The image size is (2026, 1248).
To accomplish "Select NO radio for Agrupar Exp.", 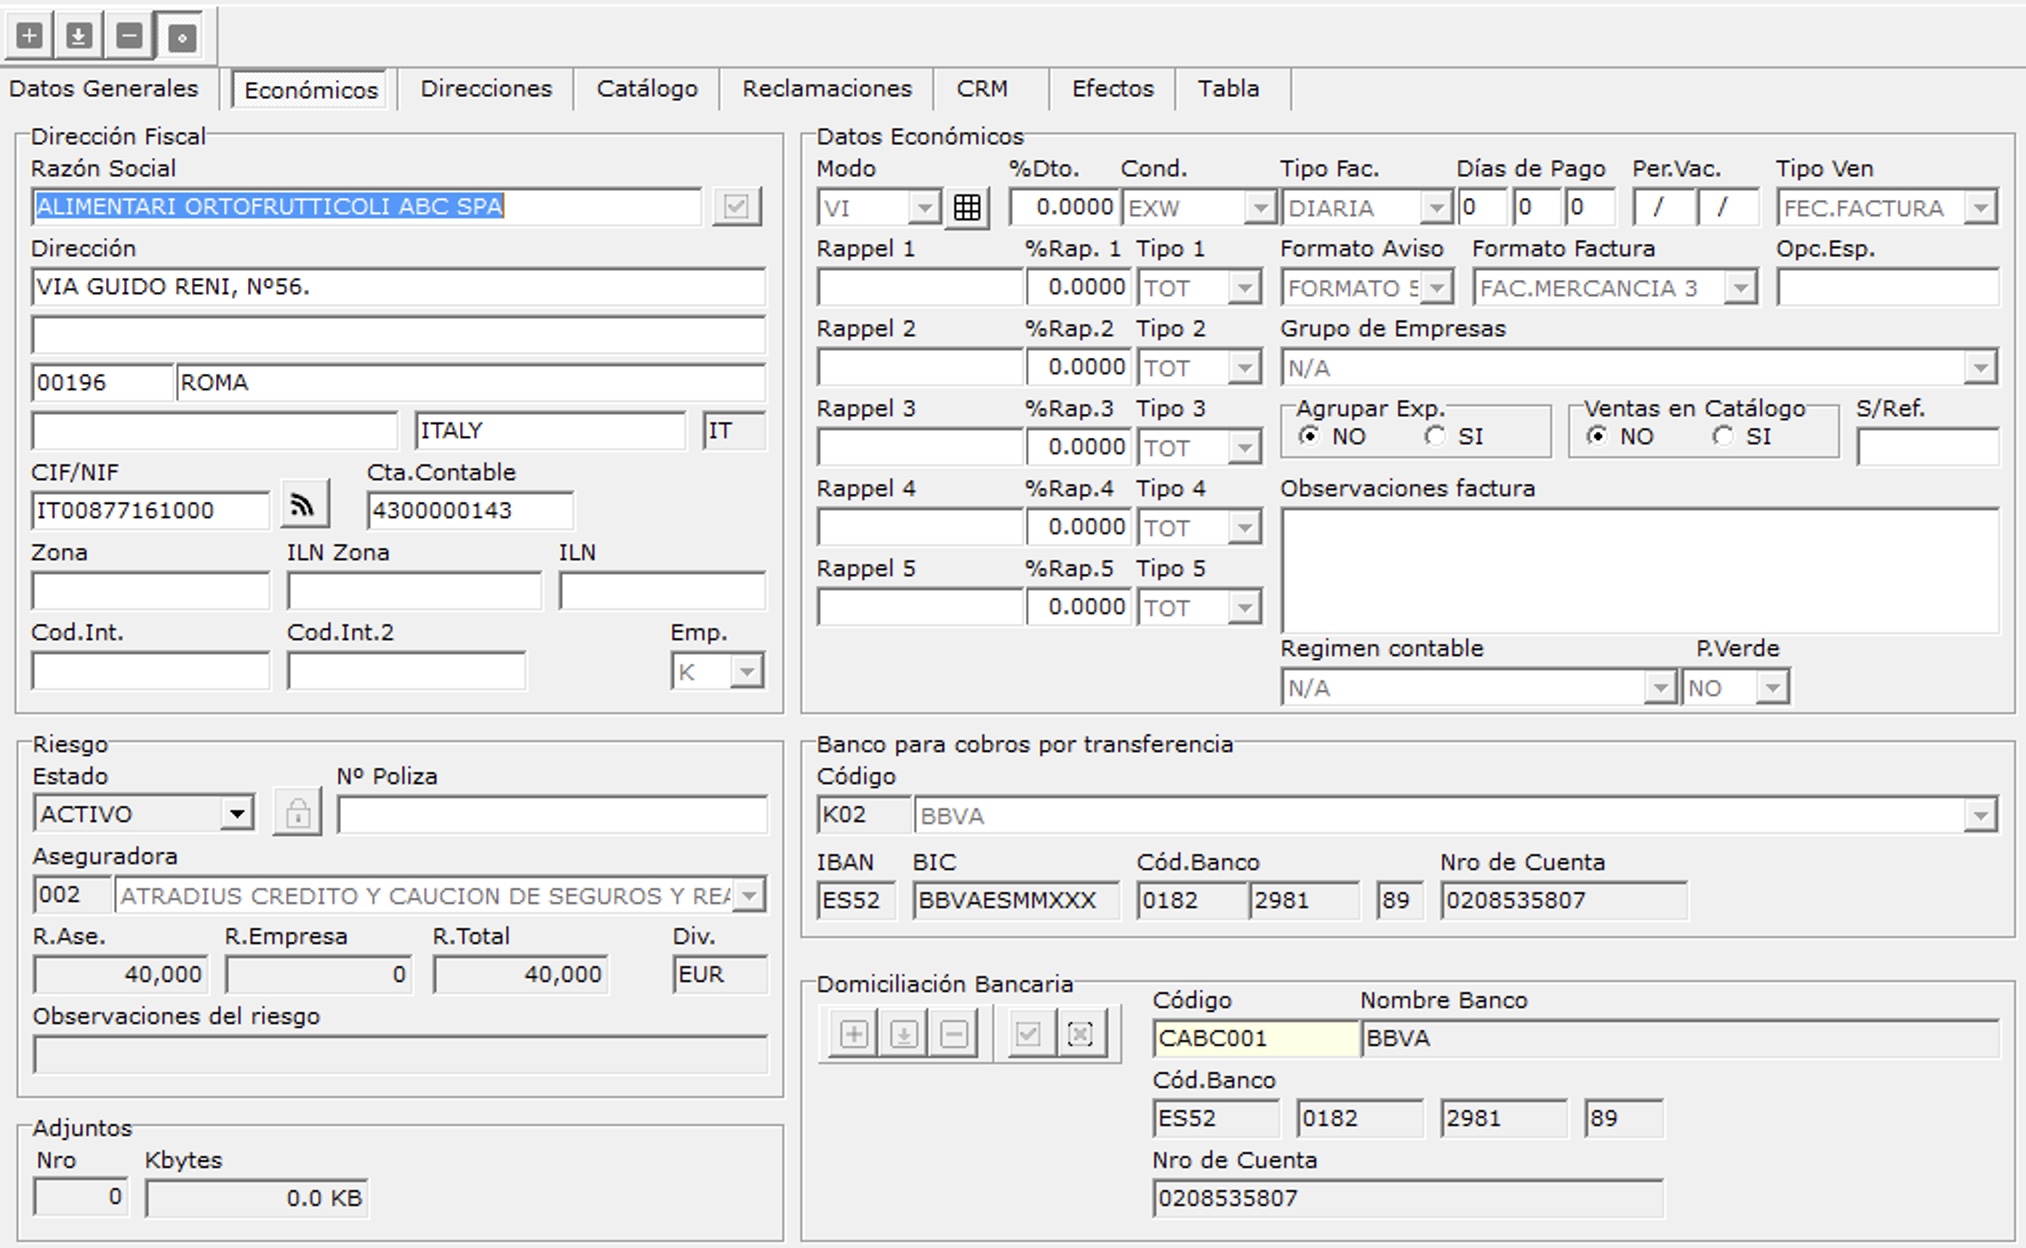I will [x=1309, y=436].
